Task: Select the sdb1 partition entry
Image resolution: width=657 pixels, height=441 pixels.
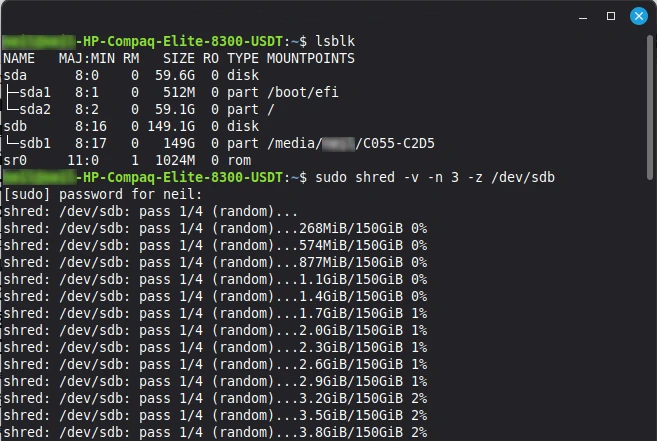Action: (x=35, y=143)
